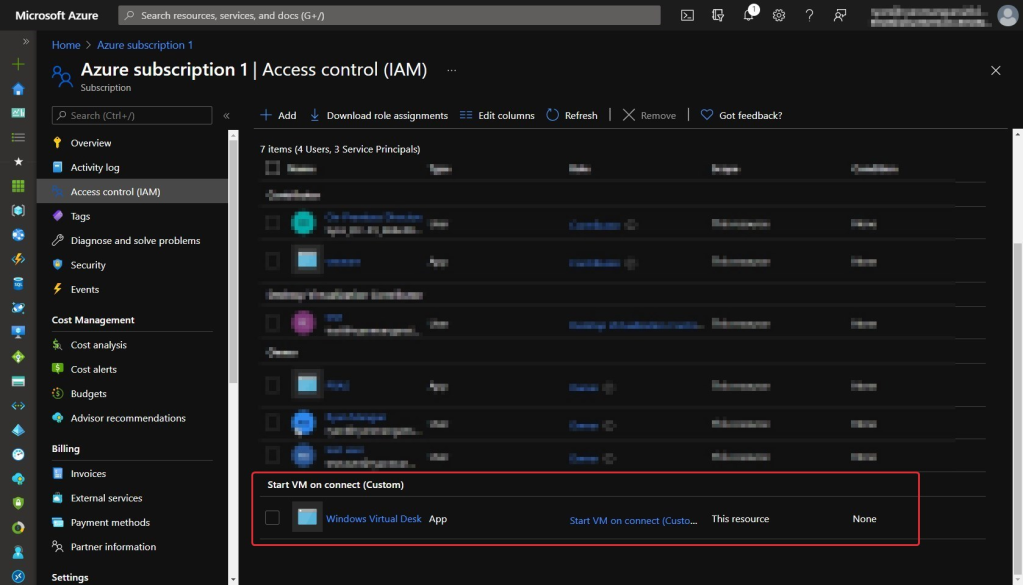Click Edit columns in toolbar
The height and width of the screenshot is (585, 1023).
[x=497, y=115]
